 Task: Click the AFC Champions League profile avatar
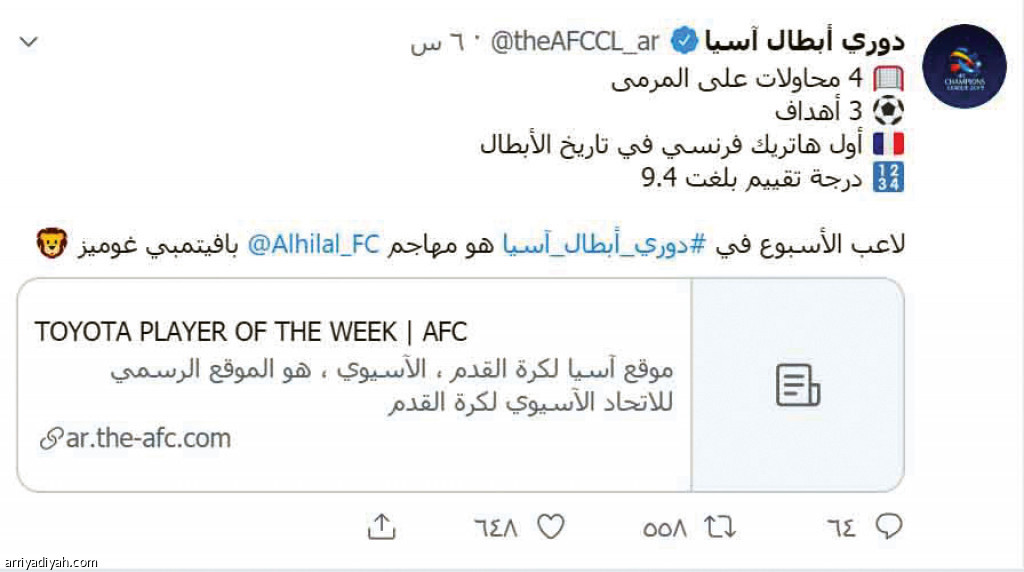click(964, 66)
